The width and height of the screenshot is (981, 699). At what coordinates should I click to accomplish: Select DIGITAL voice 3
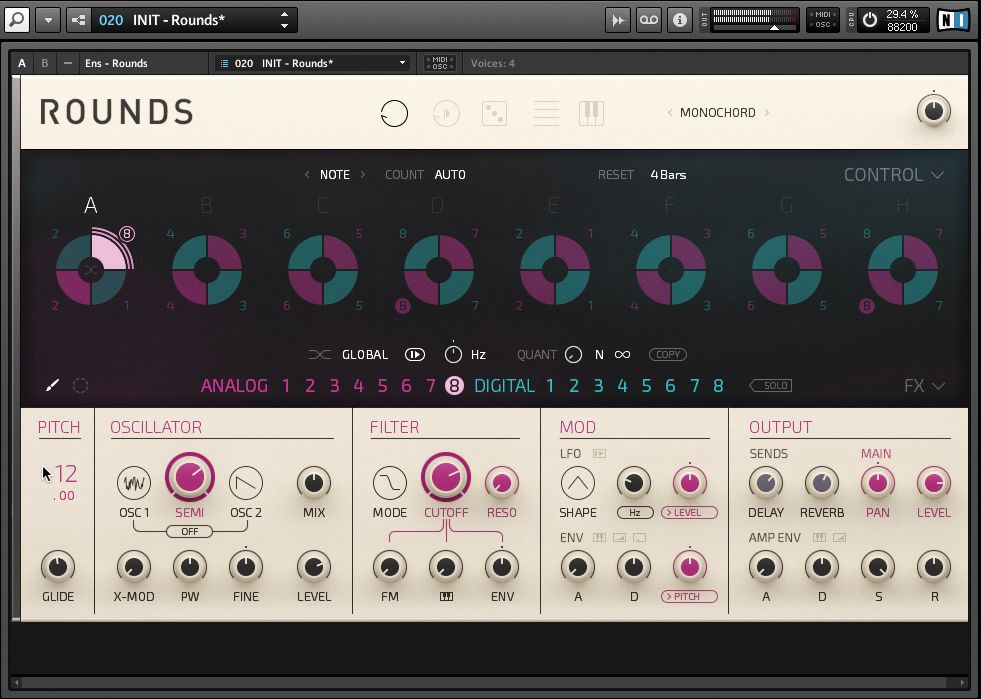coord(598,385)
